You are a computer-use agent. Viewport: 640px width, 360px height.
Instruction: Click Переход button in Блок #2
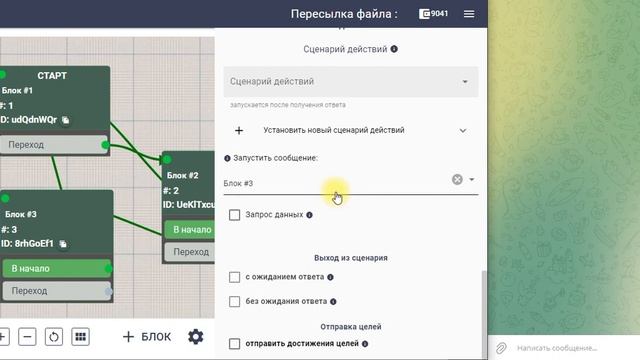coord(190,252)
